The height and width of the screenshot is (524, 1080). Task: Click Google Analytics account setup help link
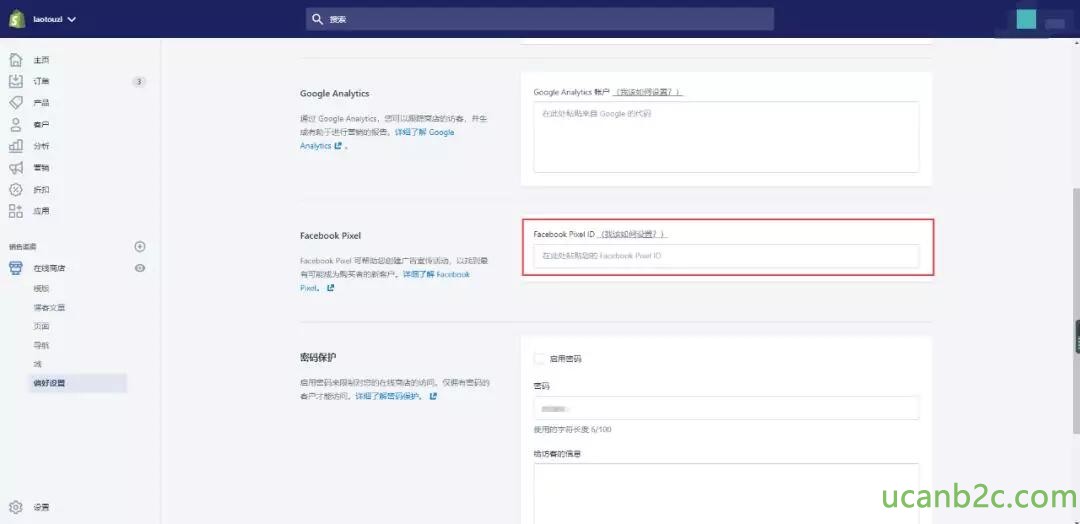[x=648, y=92]
